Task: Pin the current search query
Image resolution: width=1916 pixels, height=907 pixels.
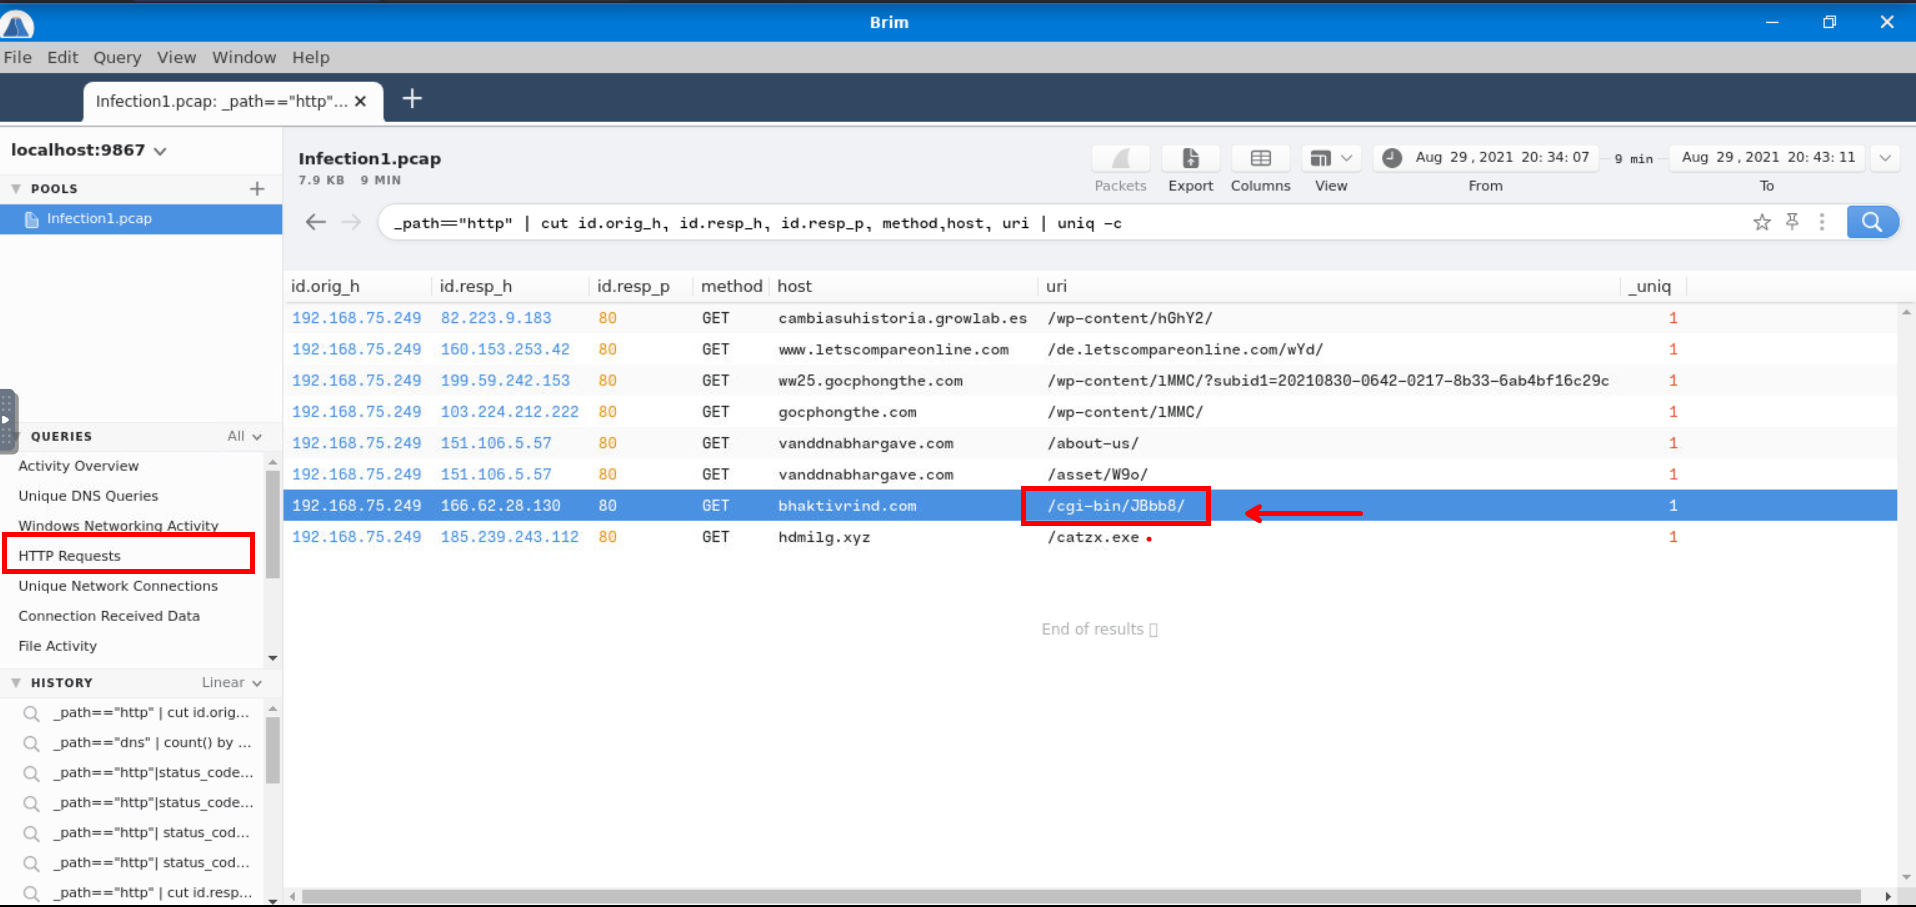Action: [1792, 222]
